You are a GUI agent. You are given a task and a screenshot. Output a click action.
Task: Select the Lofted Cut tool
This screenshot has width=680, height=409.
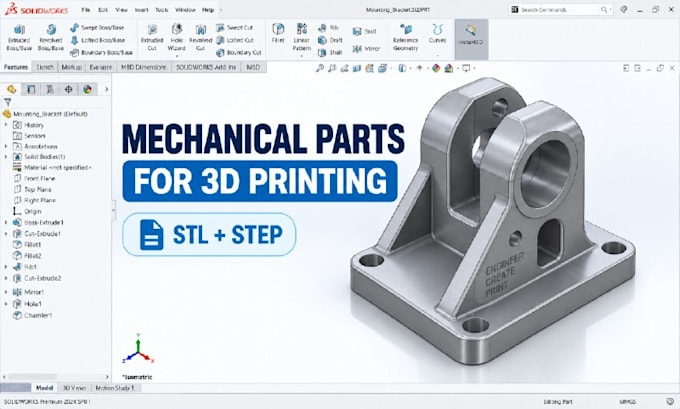point(235,40)
